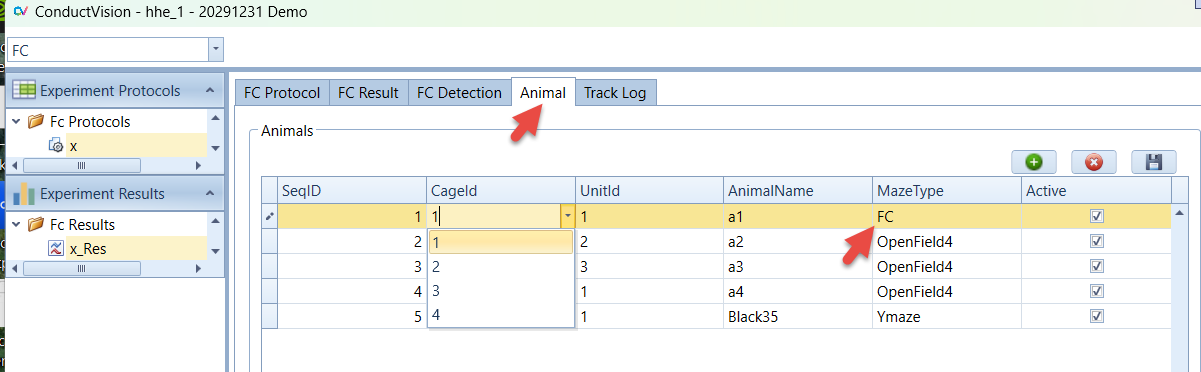1201x372 pixels.
Task: Open the FC Detection tab
Action: coord(459,92)
